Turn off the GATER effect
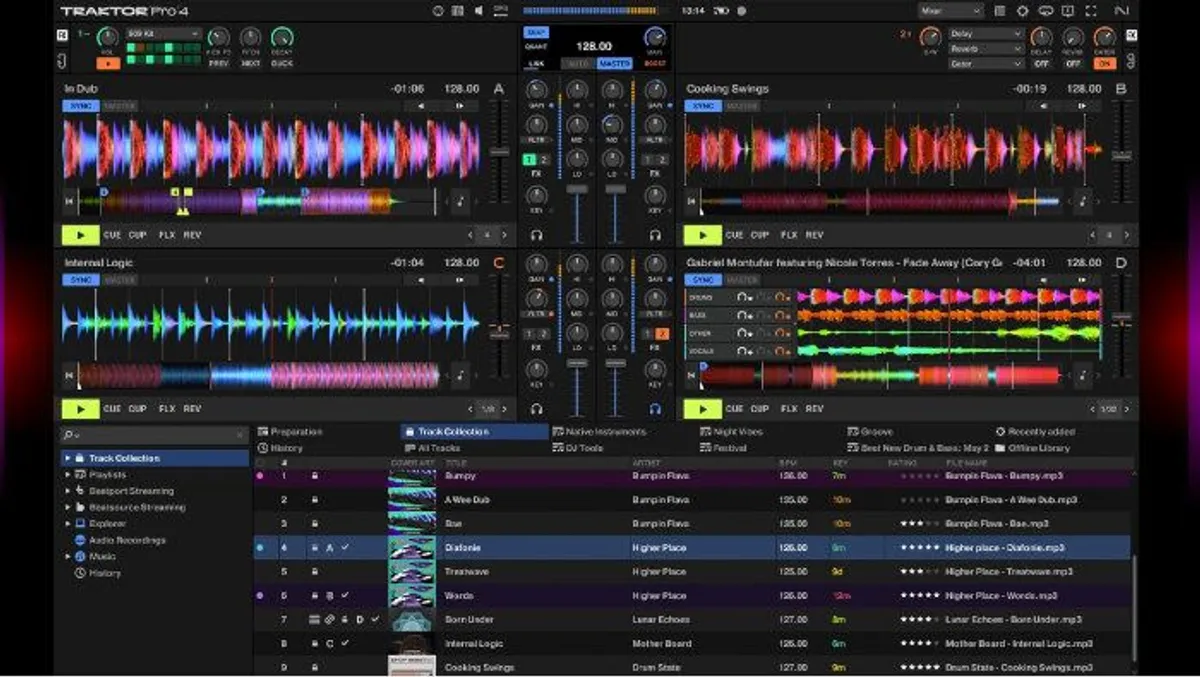Image resolution: width=1200 pixels, height=677 pixels. tap(1105, 63)
